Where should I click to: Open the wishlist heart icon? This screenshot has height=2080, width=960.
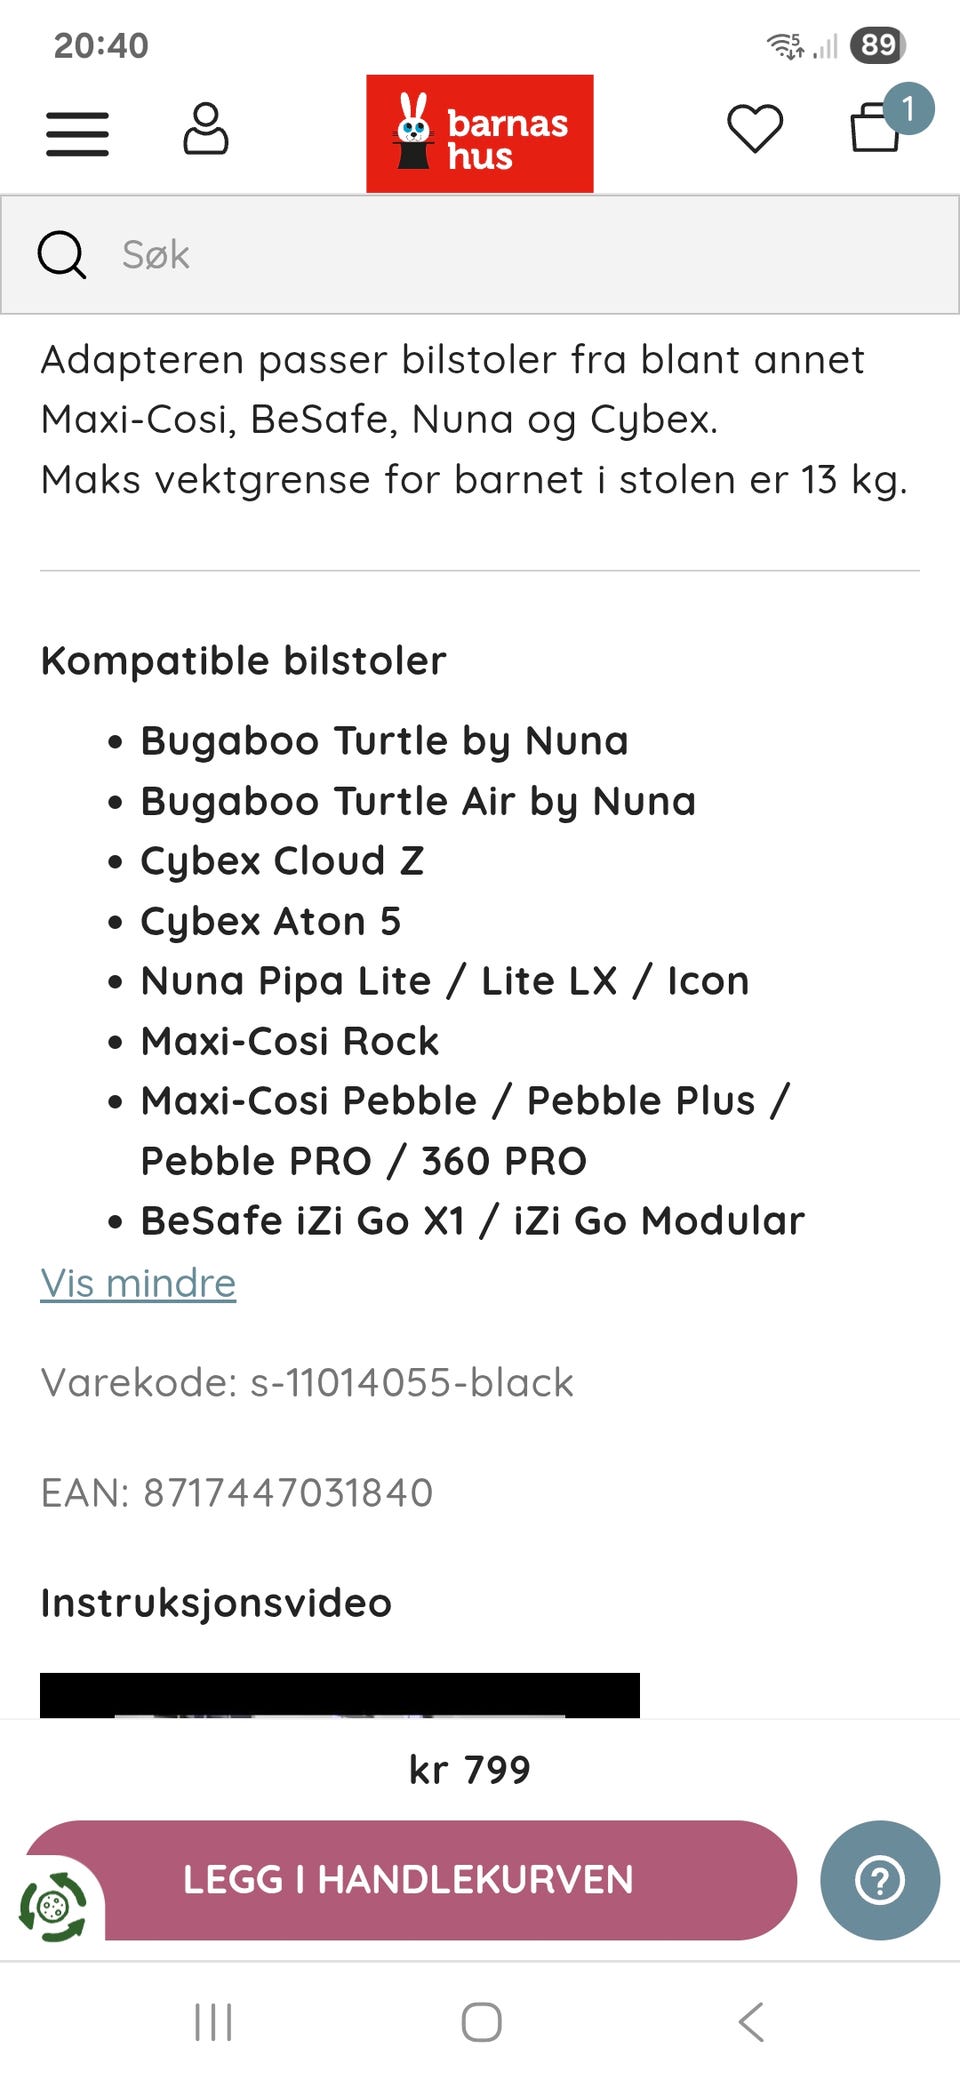(x=755, y=129)
